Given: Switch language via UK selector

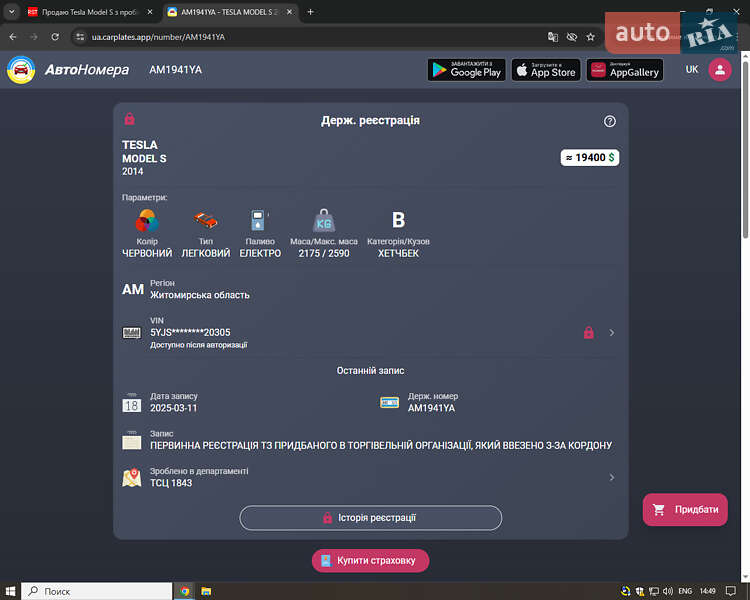Looking at the screenshot, I should coord(692,69).
